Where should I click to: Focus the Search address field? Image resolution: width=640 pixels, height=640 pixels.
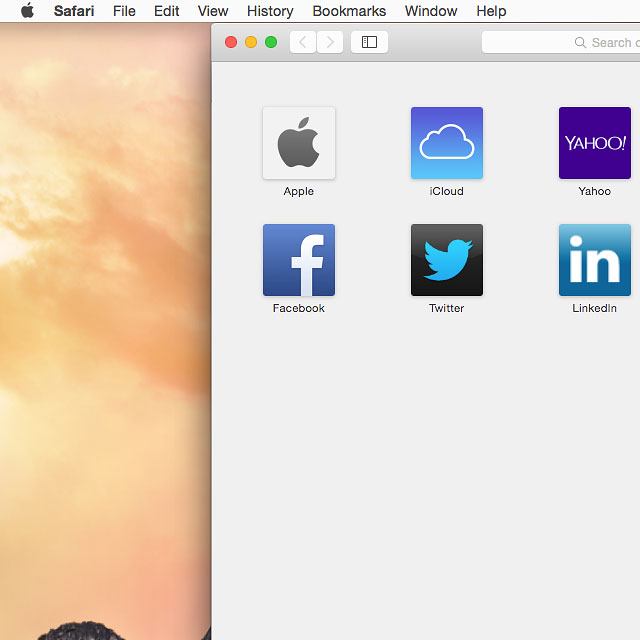pos(561,42)
